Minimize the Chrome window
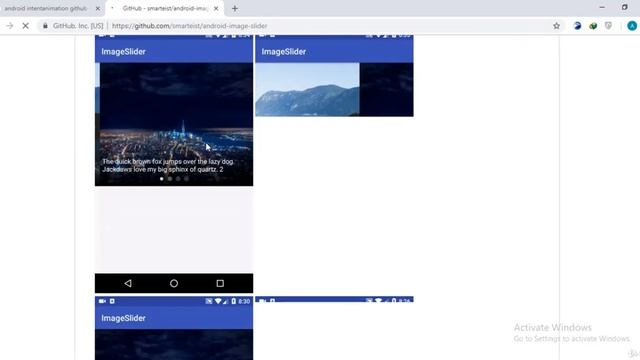This screenshot has width=640, height=360. pyautogui.click(x=602, y=7)
